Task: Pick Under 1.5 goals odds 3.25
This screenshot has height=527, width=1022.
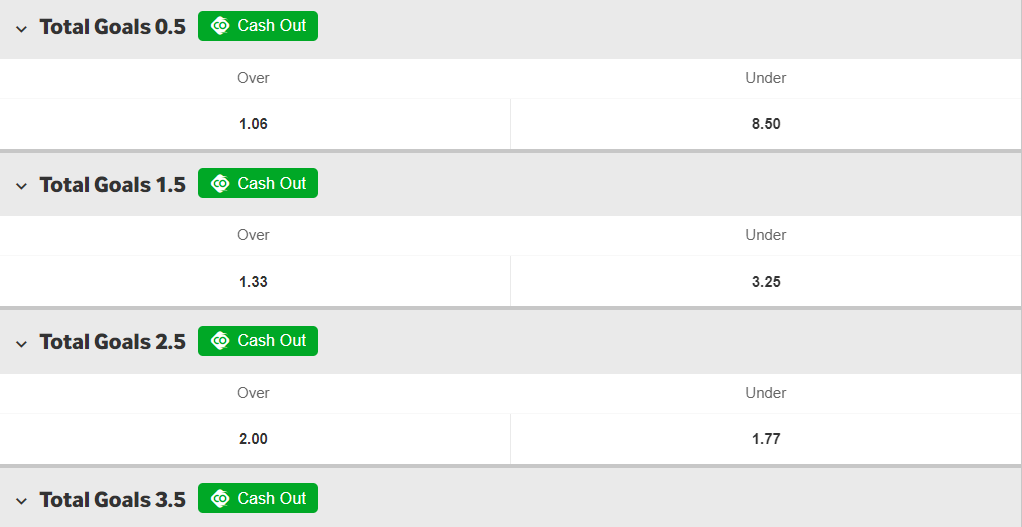Action: (x=766, y=281)
